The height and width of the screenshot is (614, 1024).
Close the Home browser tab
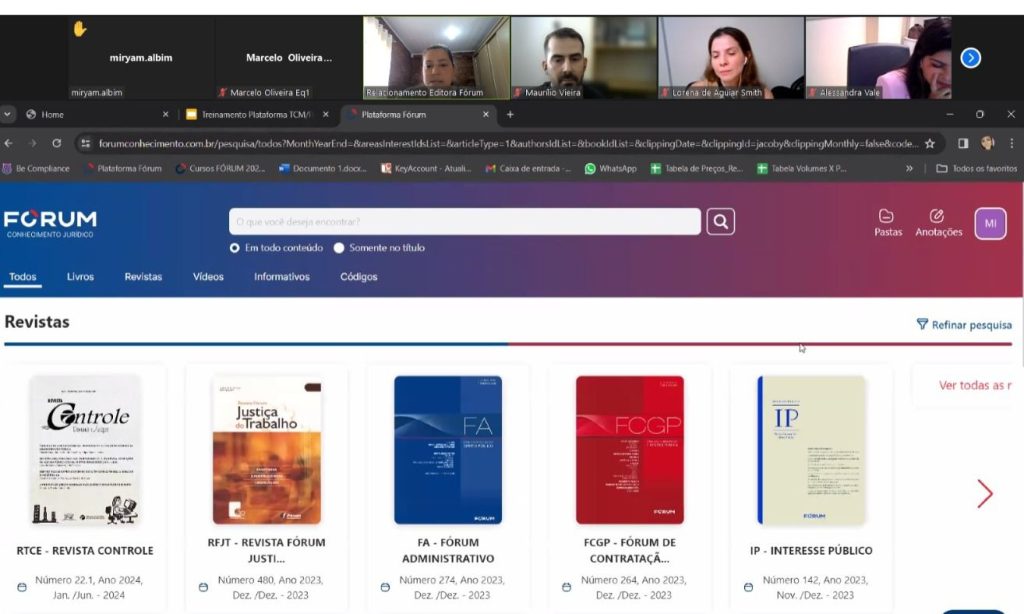[165, 114]
